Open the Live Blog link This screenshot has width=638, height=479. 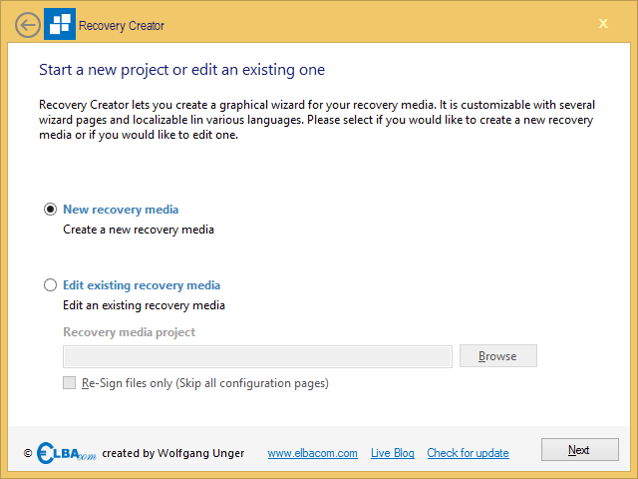[x=393, y=453]
